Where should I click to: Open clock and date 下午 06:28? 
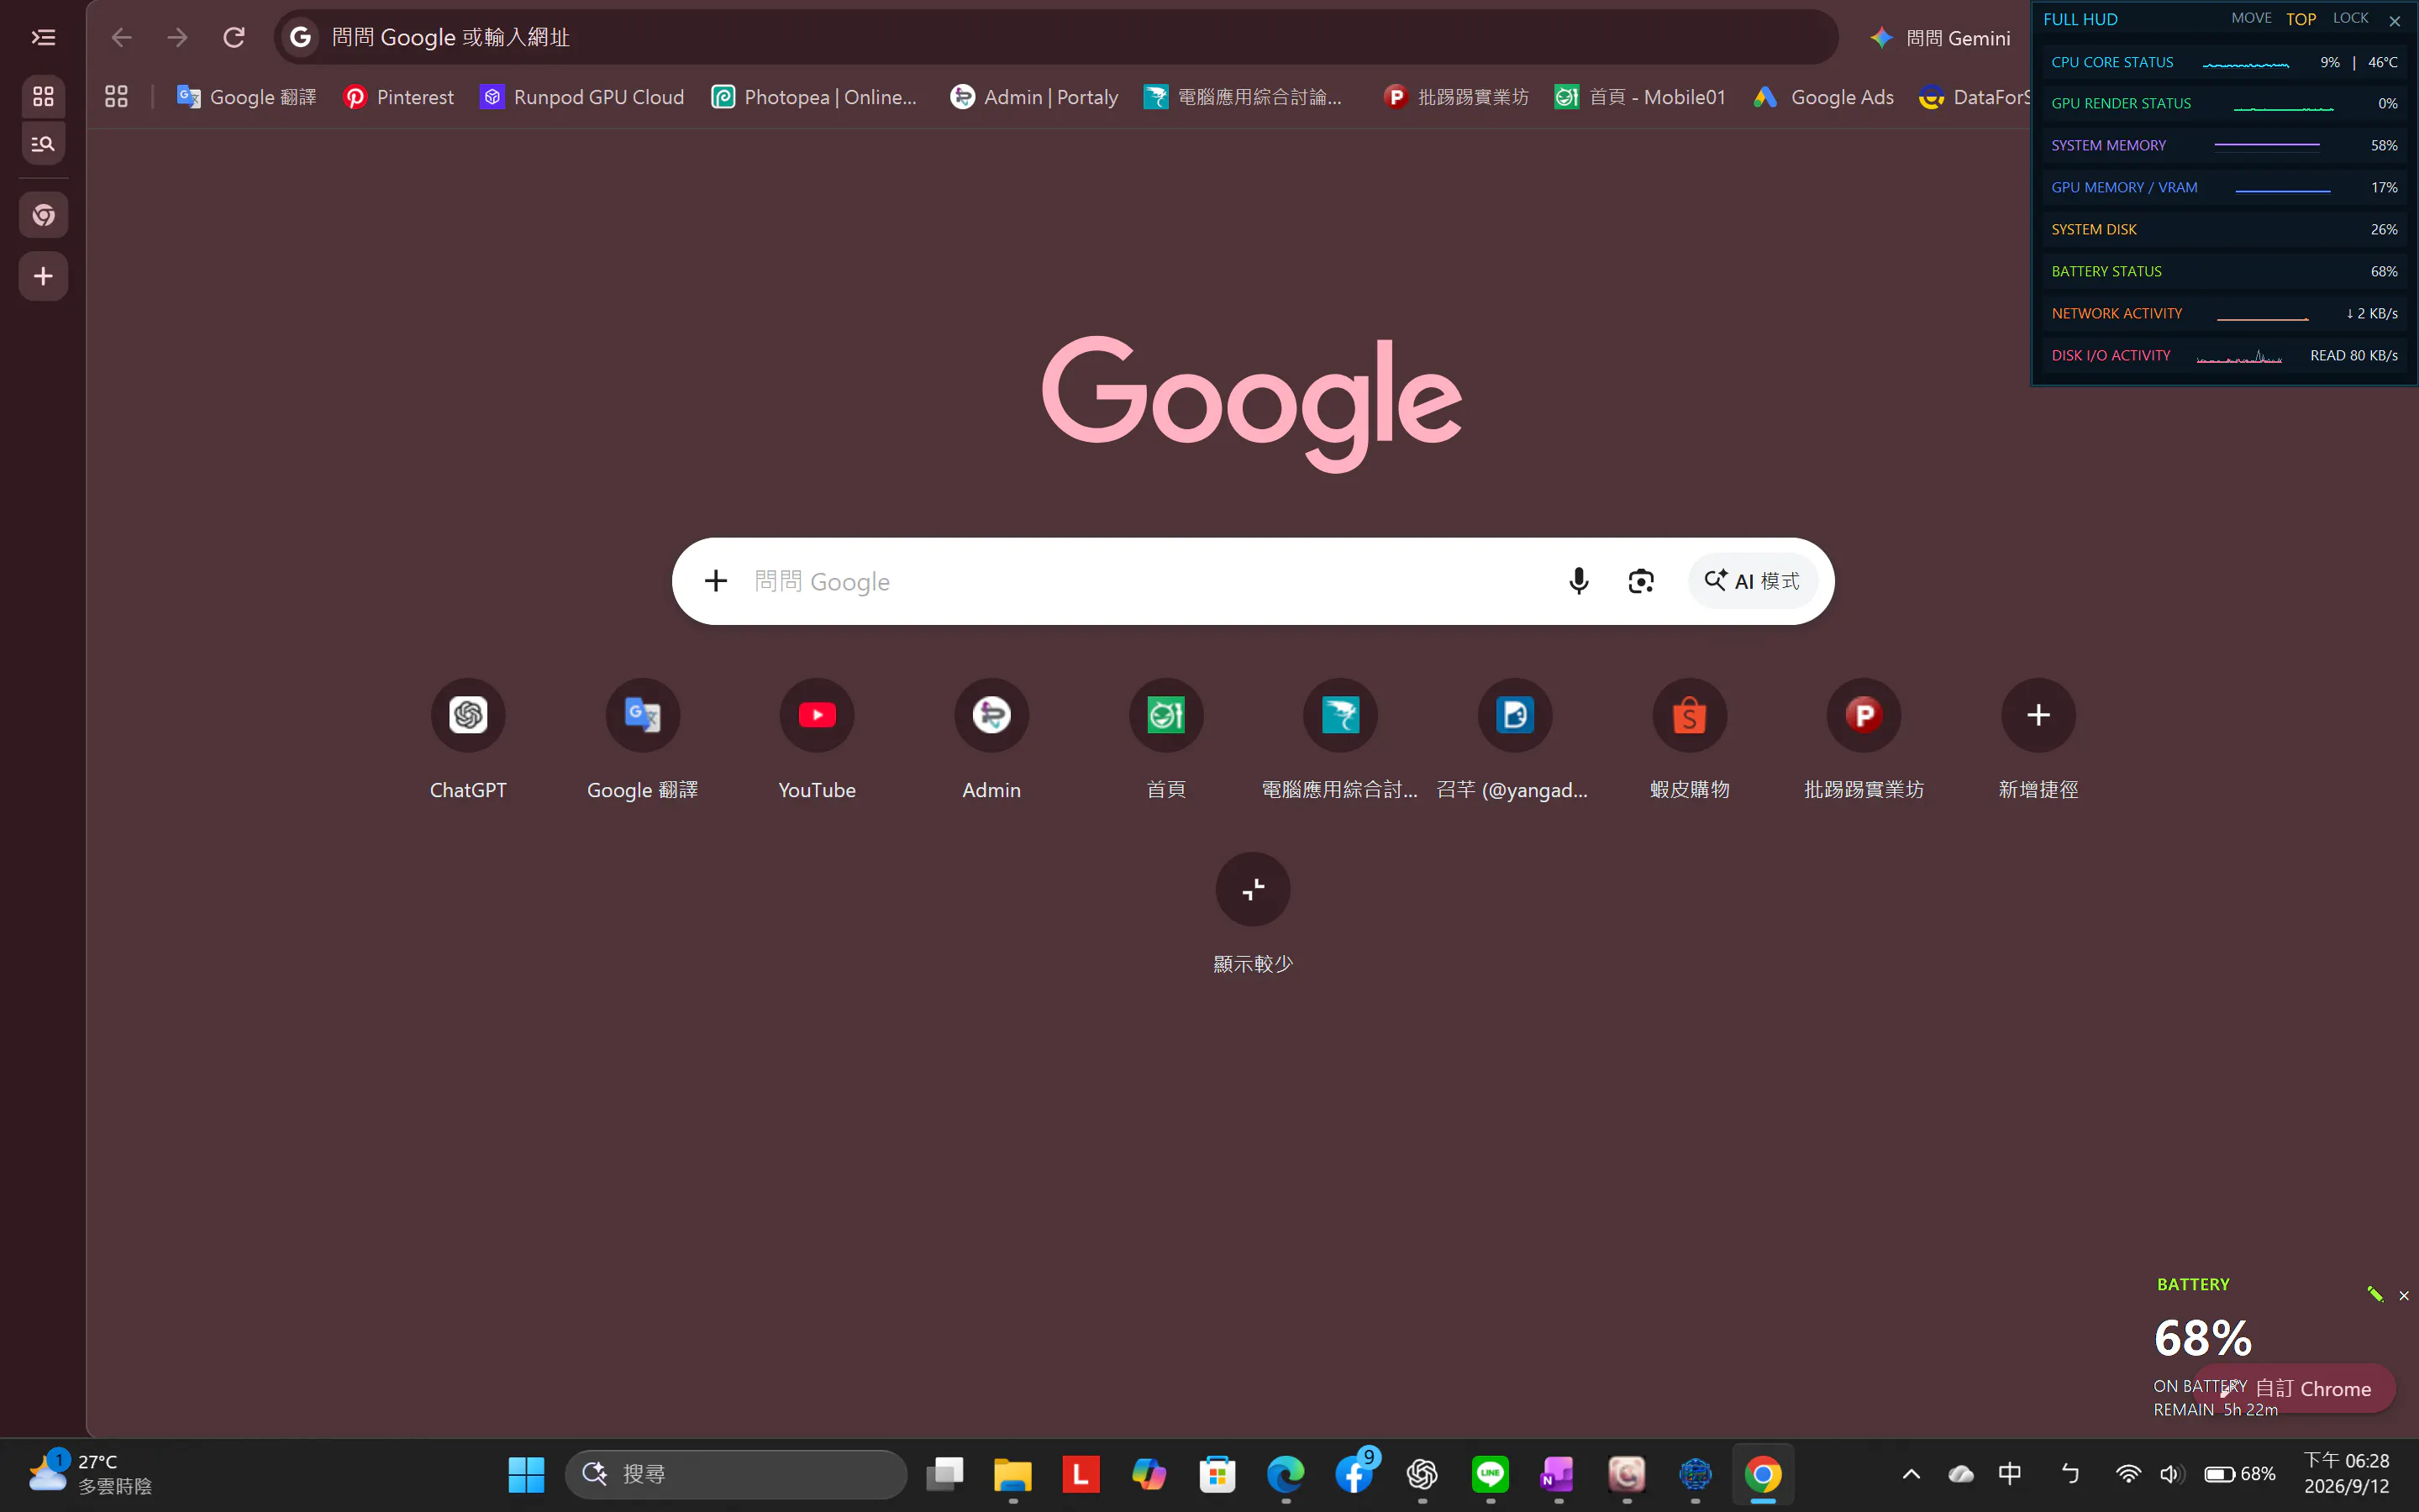pos(2346,1473)
